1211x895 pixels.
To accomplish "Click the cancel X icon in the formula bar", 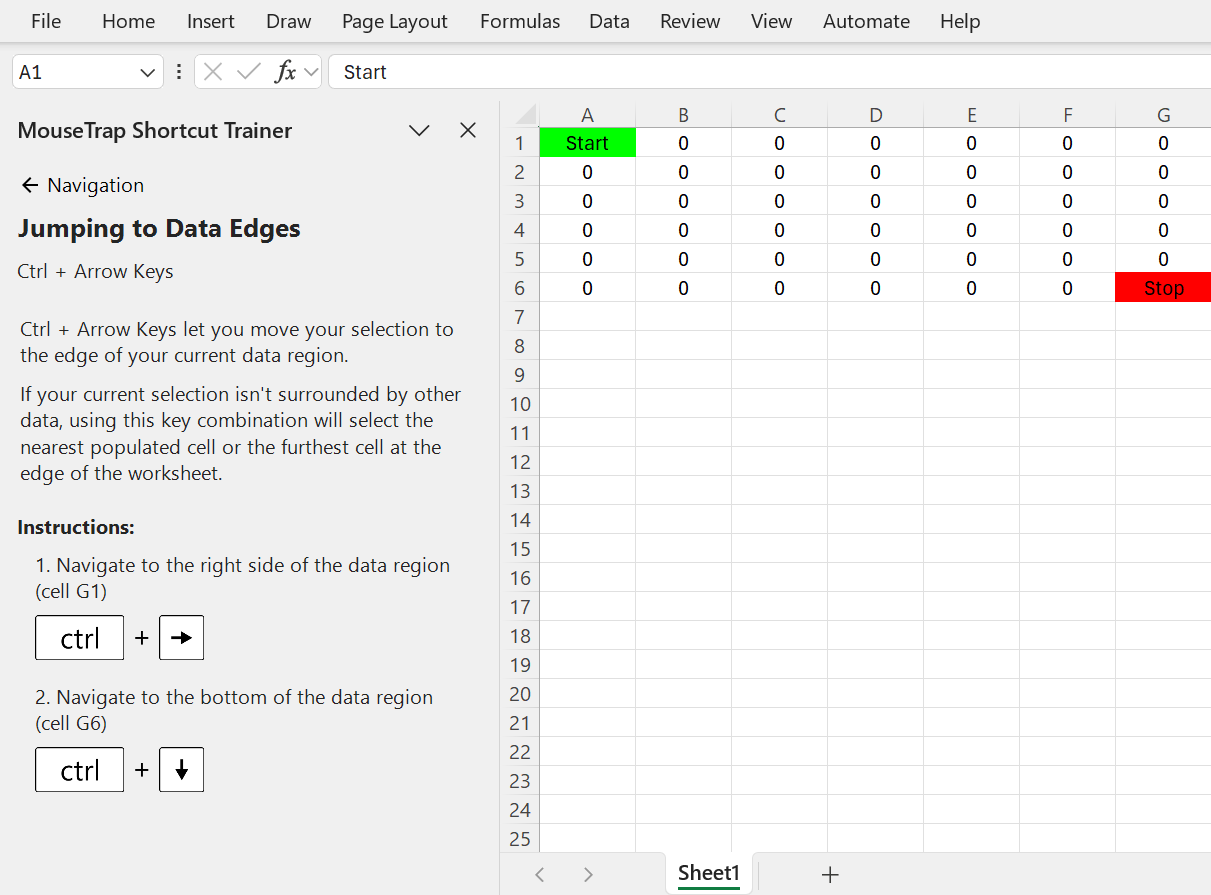I will tap(211, 71).
